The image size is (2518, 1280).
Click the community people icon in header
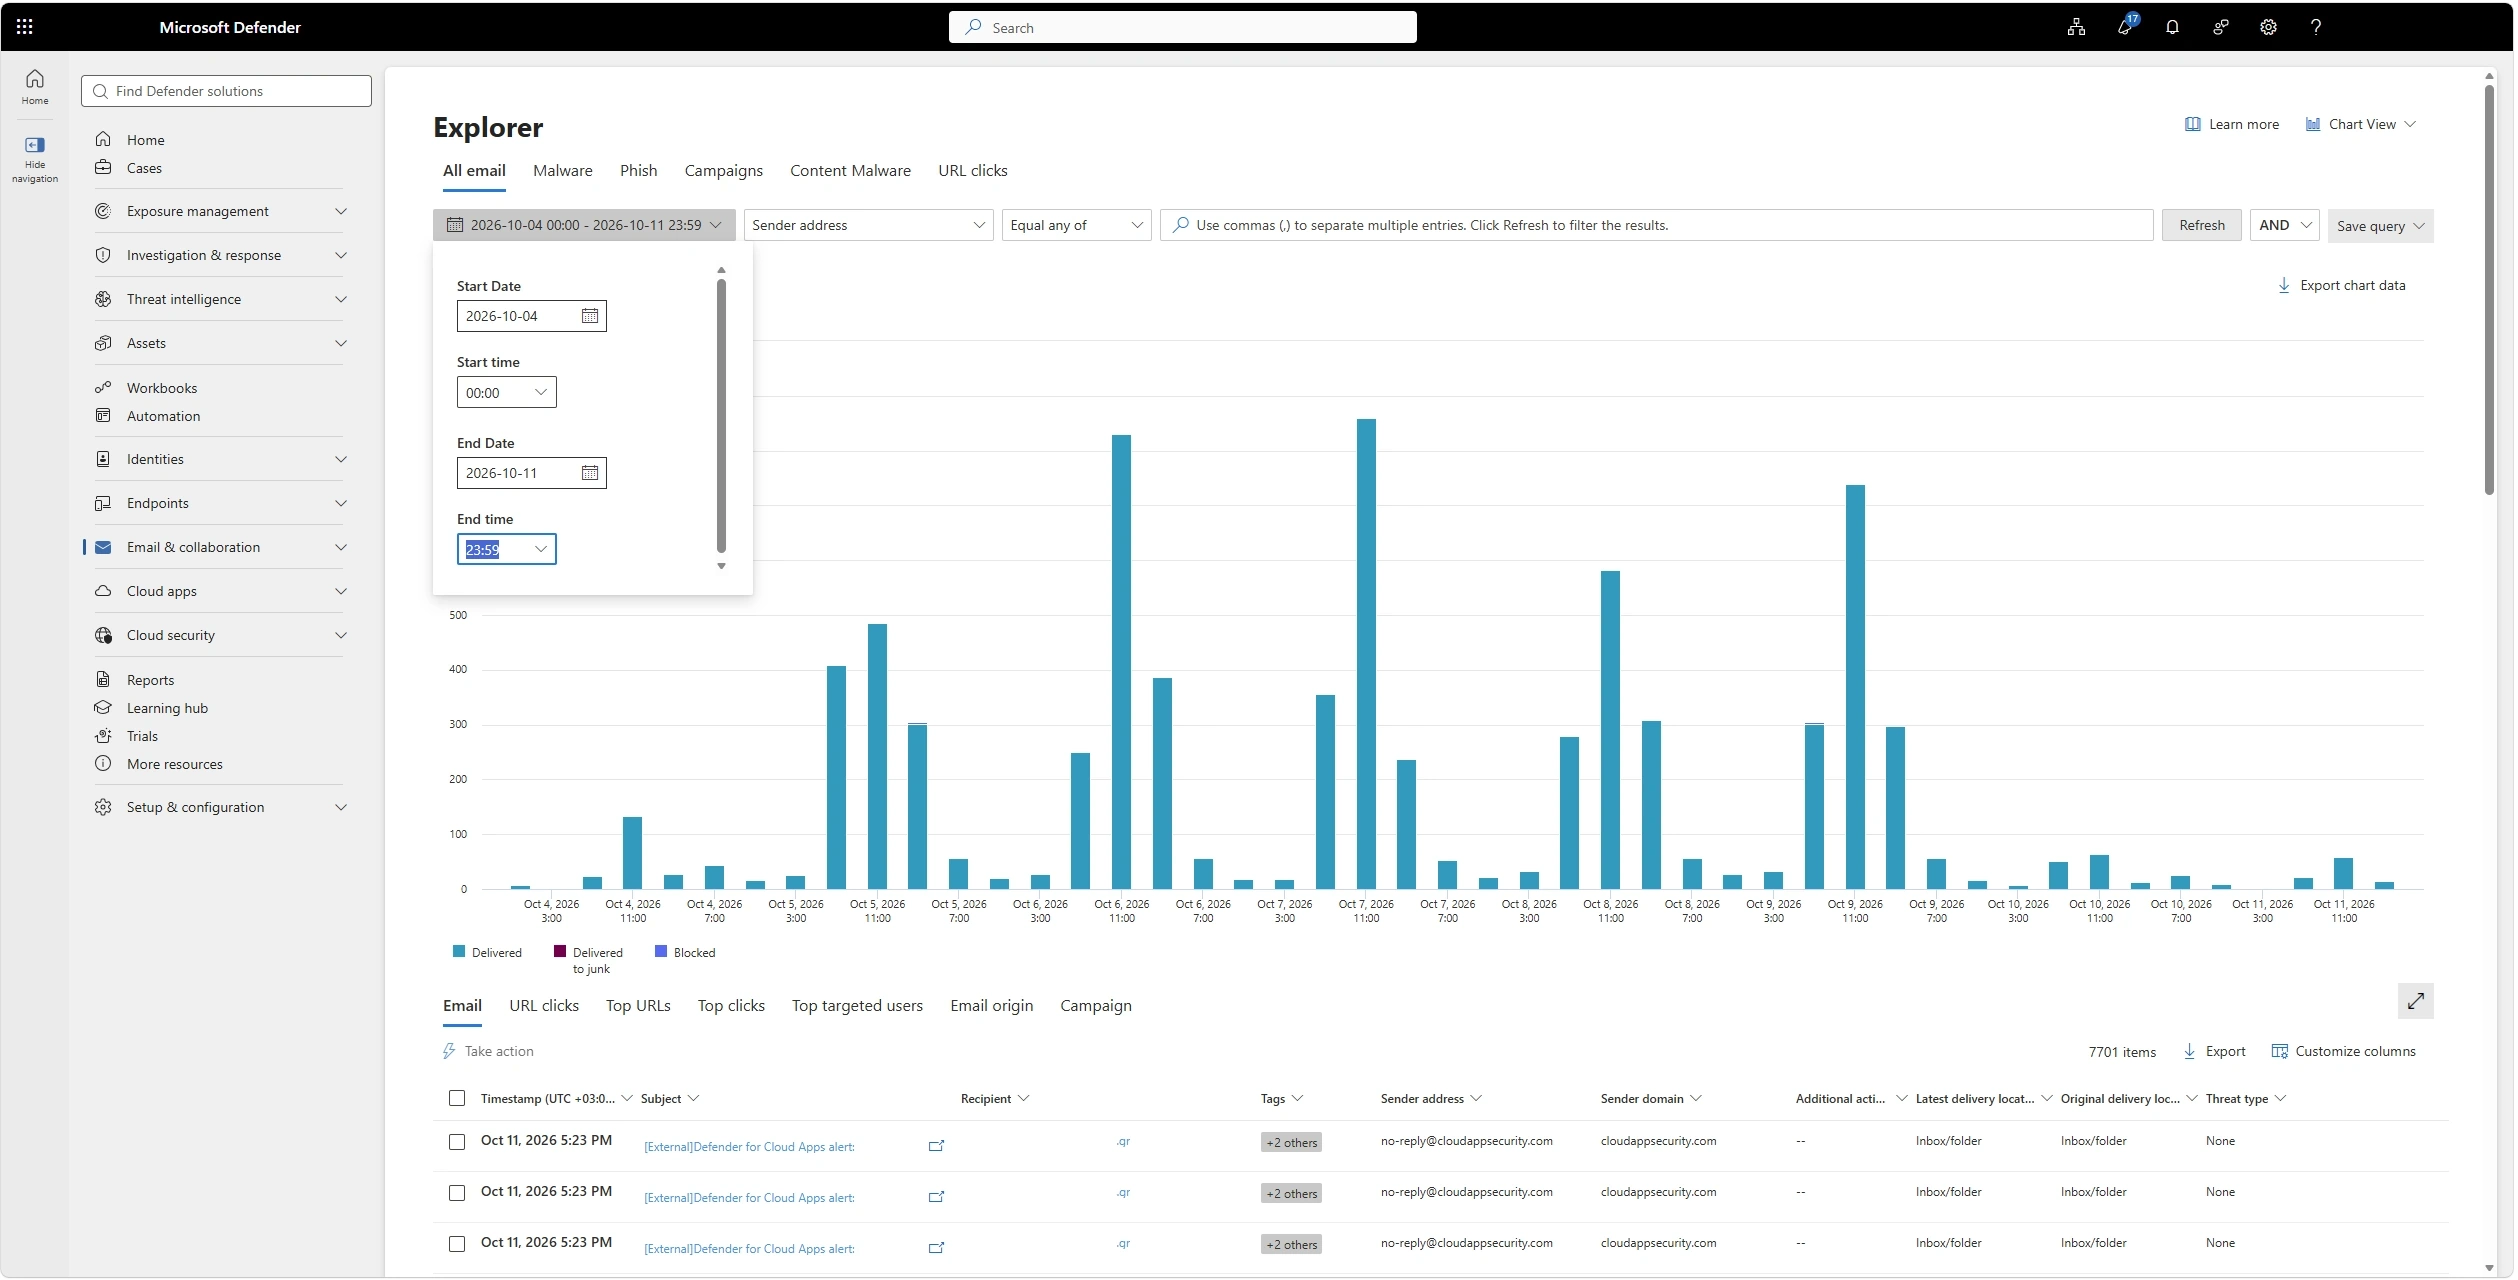coord(2221,27)
